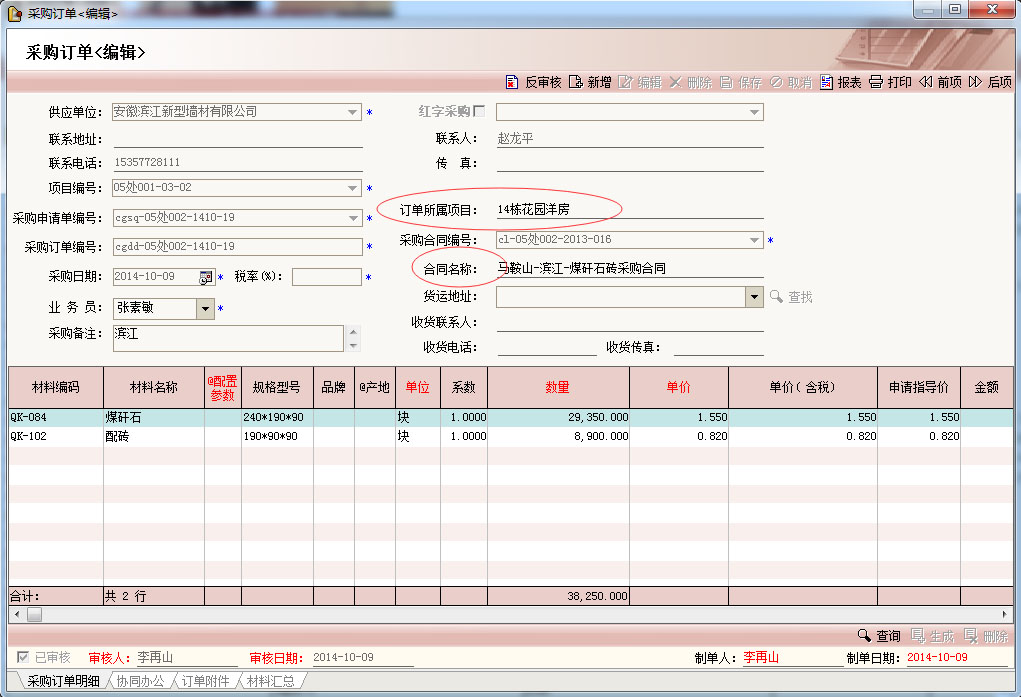Expand the 货运地址 dropdown
Screen dimensions: 1021x697
tap(754, 297)
